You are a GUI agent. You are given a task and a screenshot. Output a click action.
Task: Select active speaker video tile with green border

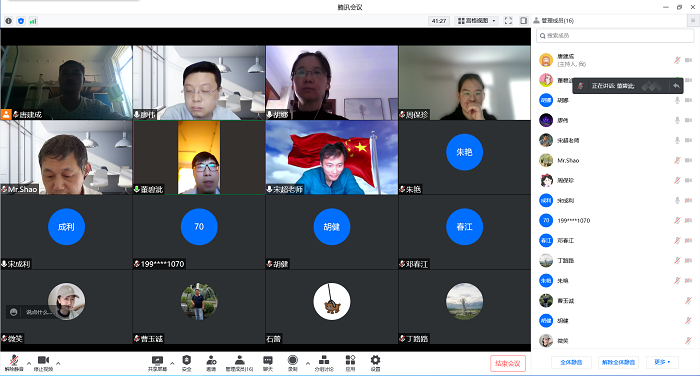point(199,157)
